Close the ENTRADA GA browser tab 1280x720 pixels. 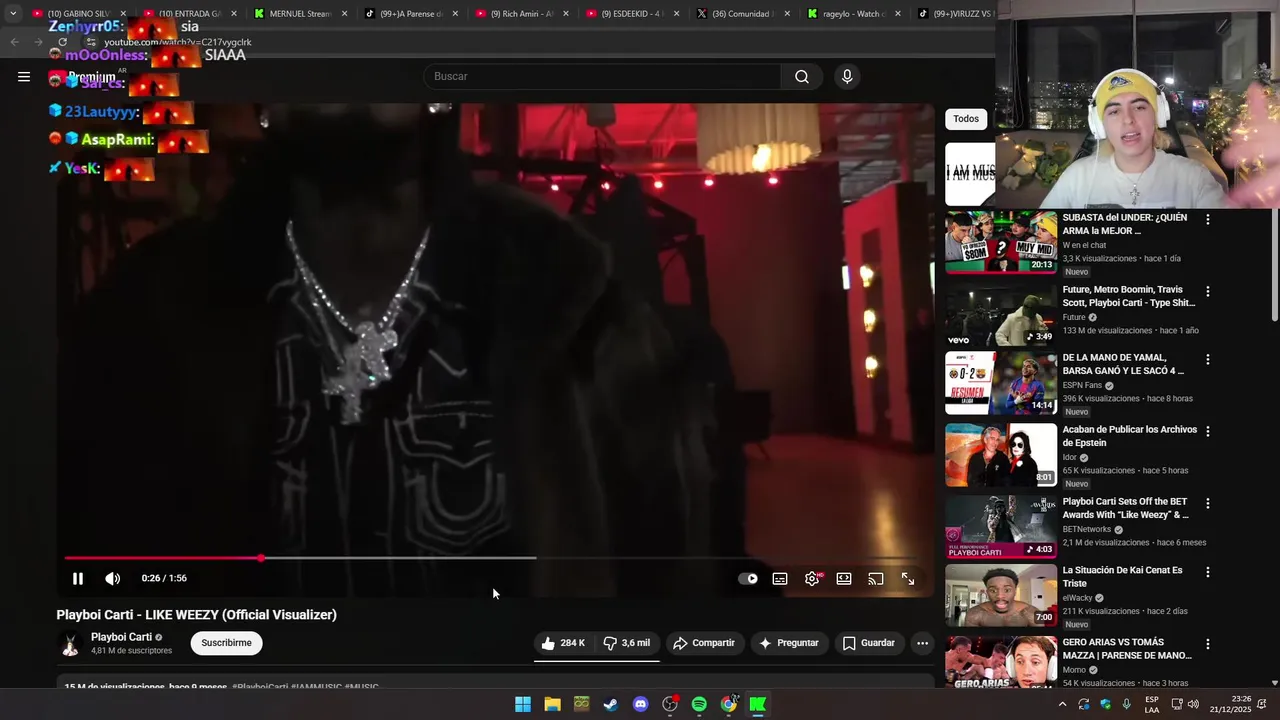point(233,14)
